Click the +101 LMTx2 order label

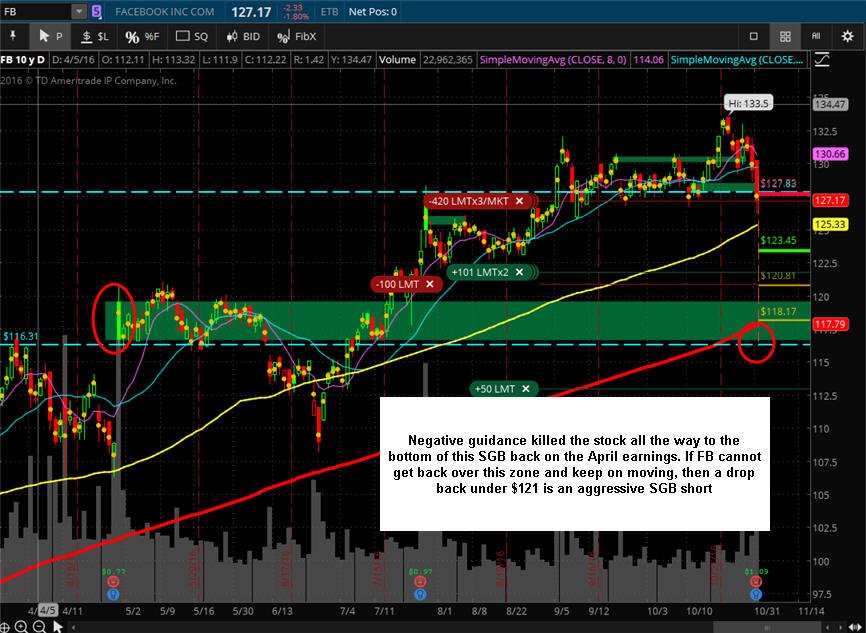(x=479, y=272)
